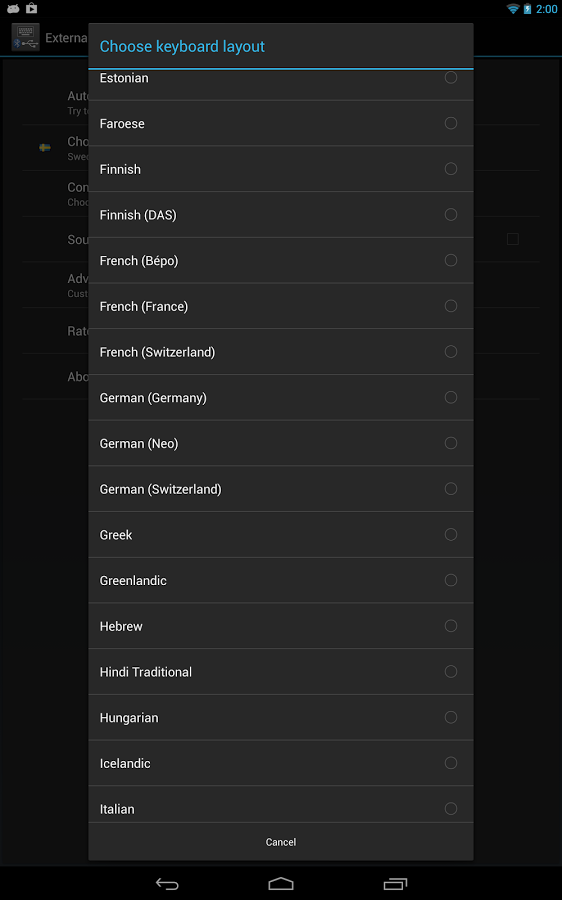Select the Icelandic radio button
The height and width of the screenshot is (900, 562).
pos(451,763)
